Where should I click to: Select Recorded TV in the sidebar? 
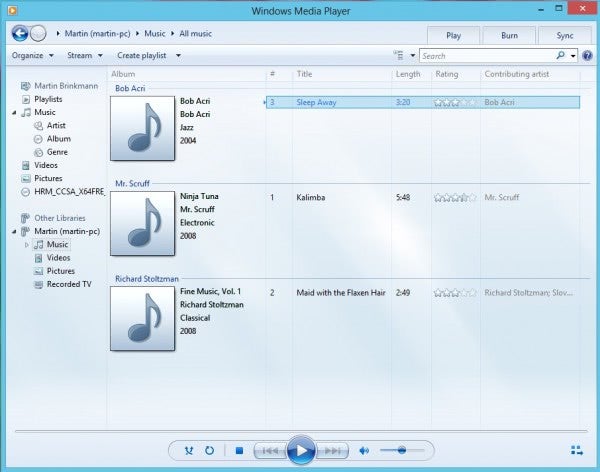pyautogui.click(x=69, y=284)
